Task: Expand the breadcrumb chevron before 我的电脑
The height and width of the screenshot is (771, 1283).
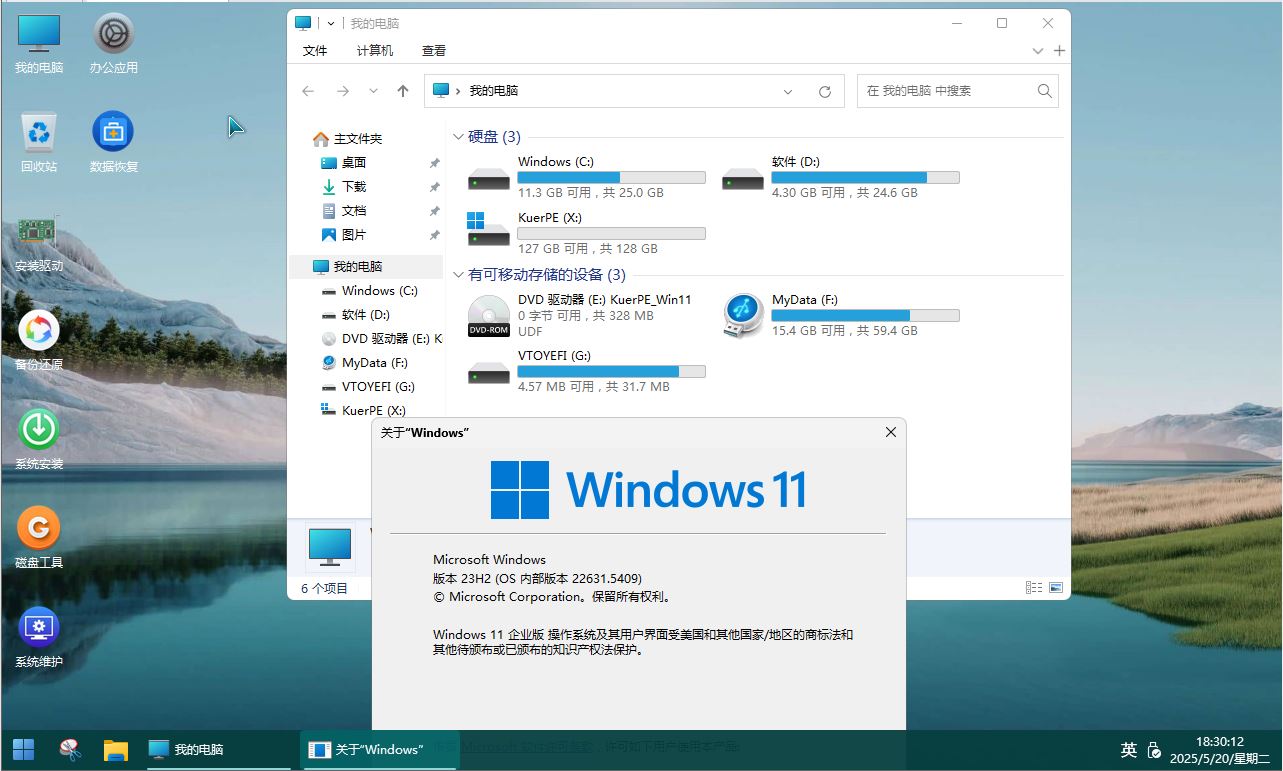Action: coord(458,91)
